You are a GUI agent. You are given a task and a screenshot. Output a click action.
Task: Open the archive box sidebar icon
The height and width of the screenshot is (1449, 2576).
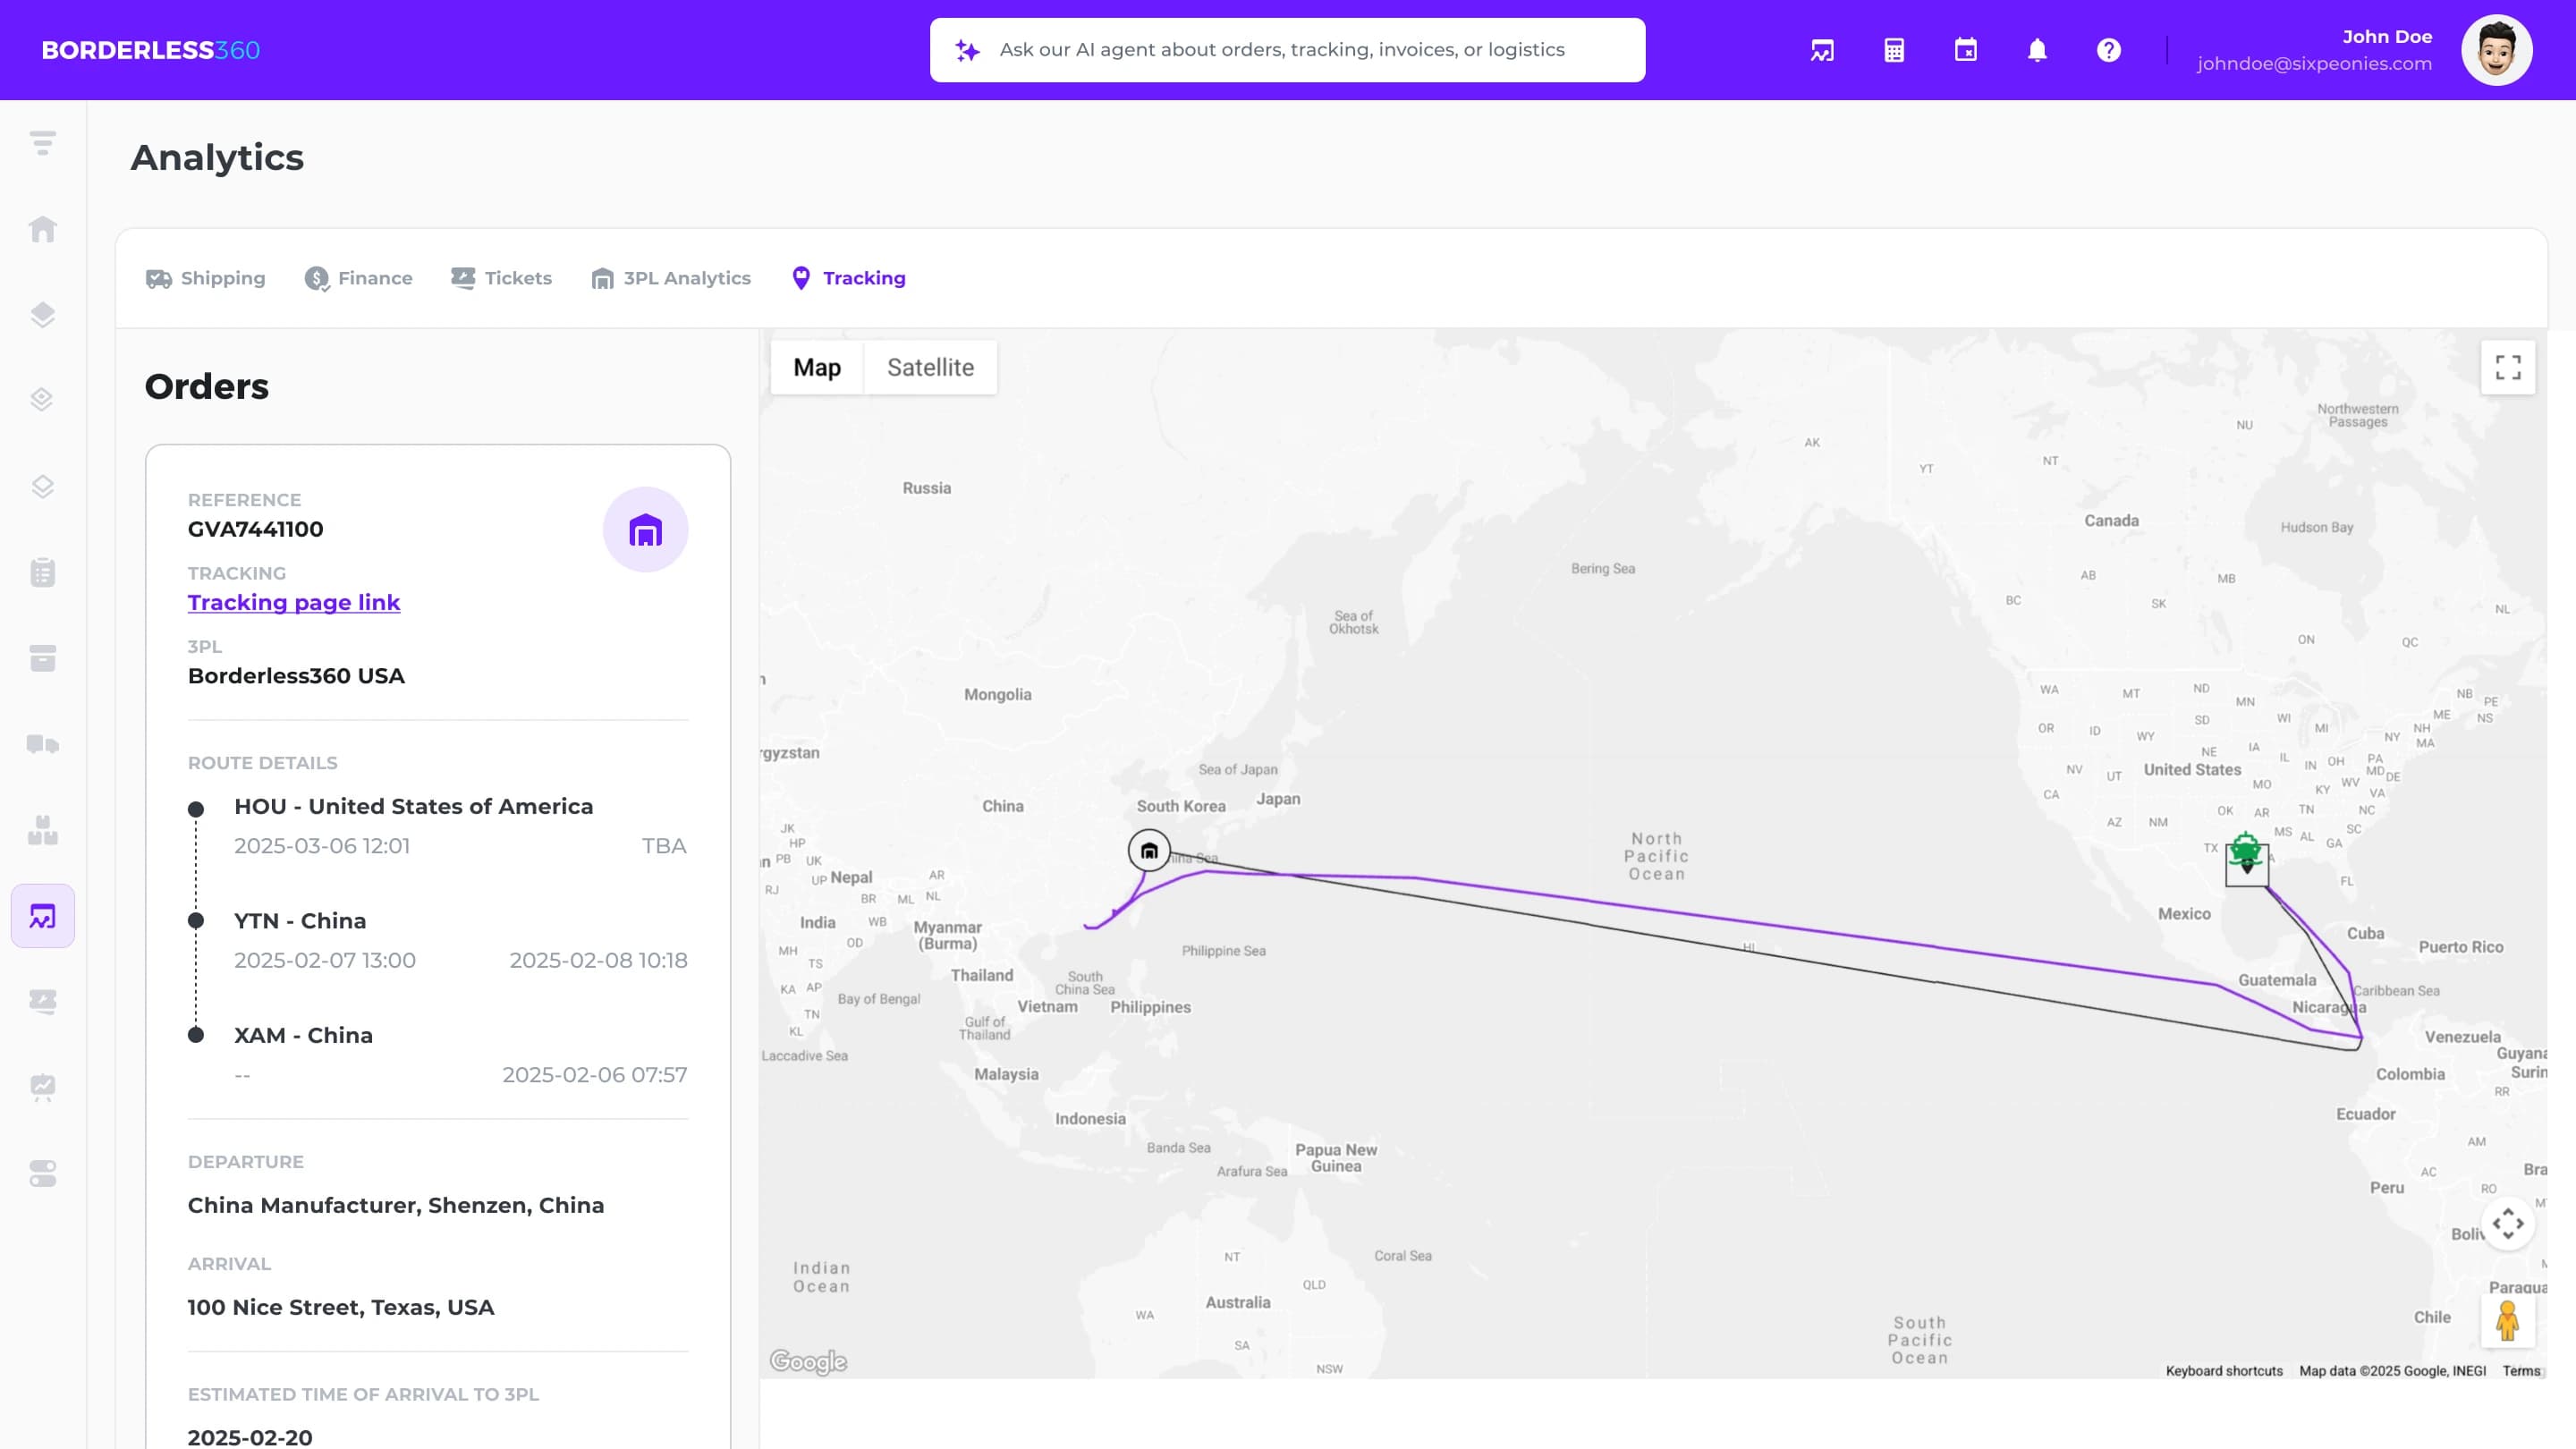click(x=42, y=658)
